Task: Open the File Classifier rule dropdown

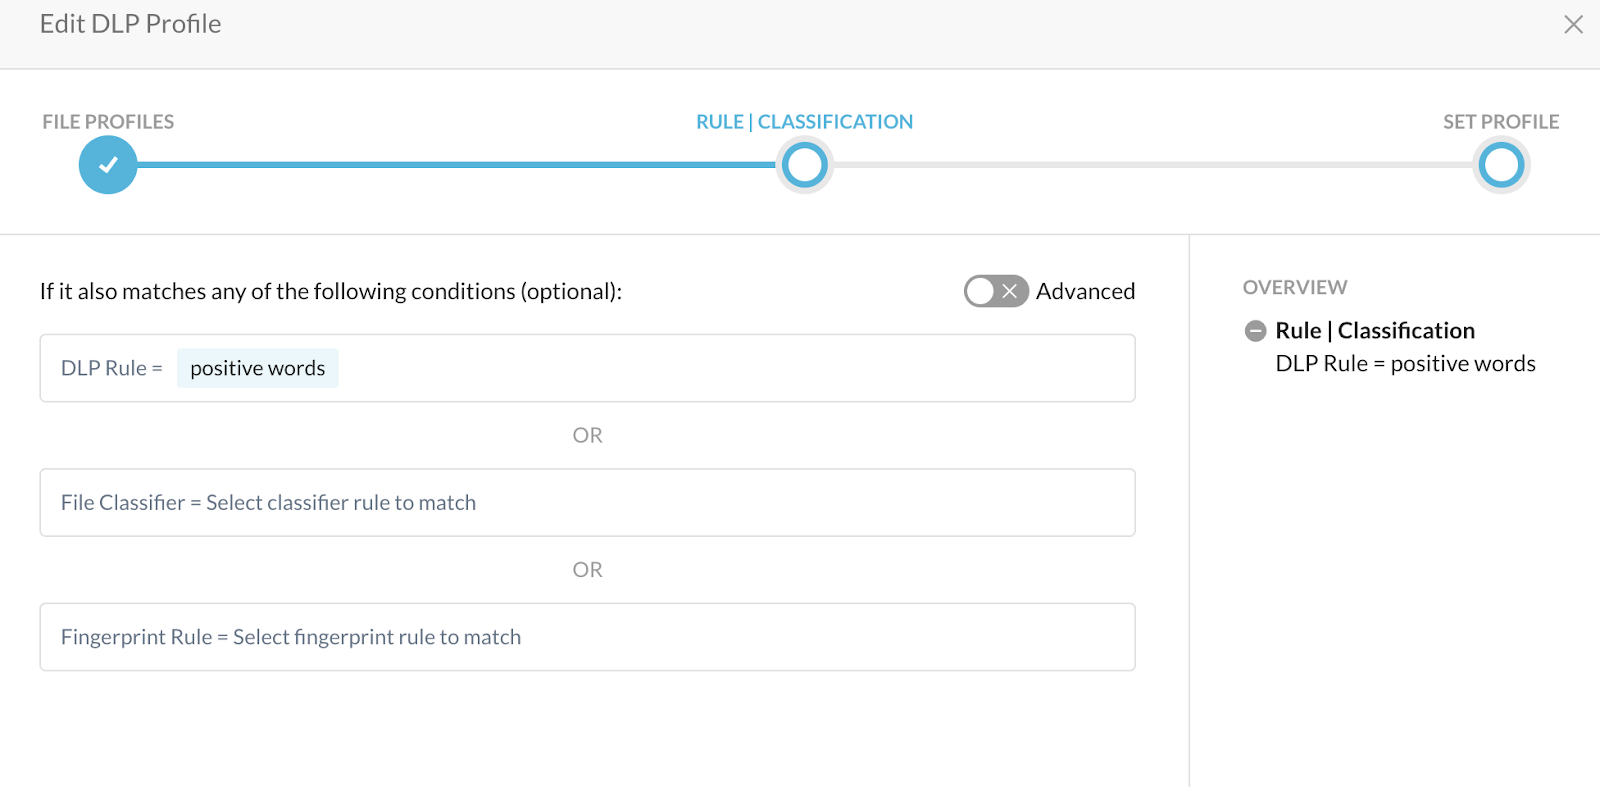Action: 587,503
